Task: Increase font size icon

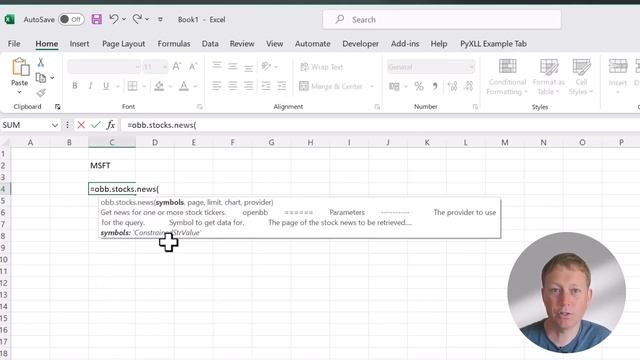Action: coord(176,67)
